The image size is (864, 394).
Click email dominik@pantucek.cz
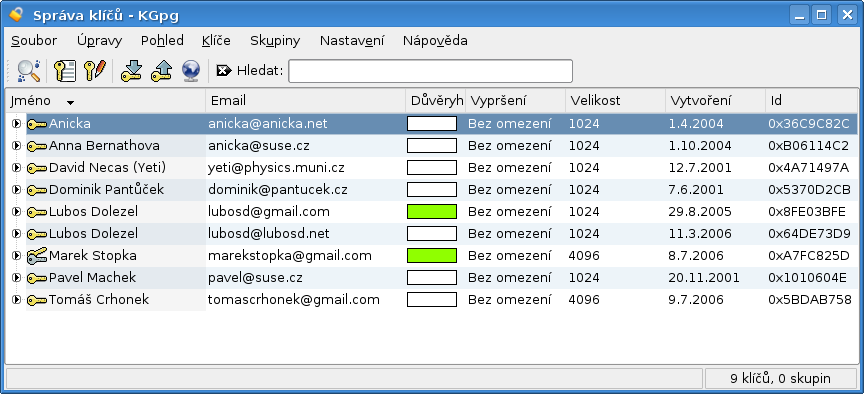[x=278, y=190]
